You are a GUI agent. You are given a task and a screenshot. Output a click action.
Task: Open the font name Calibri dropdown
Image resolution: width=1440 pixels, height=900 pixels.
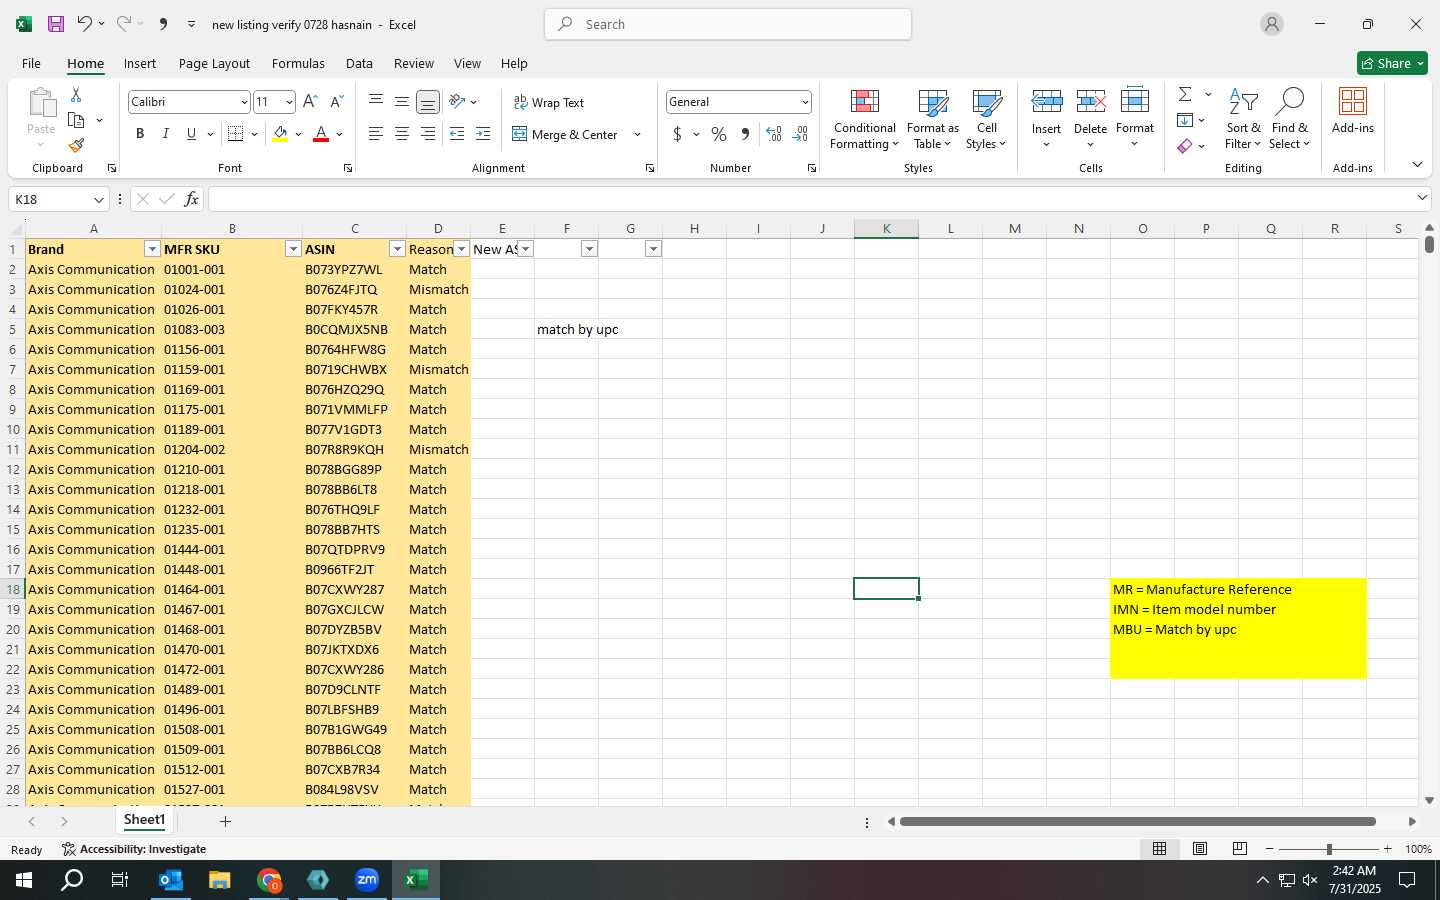[243, 102]
